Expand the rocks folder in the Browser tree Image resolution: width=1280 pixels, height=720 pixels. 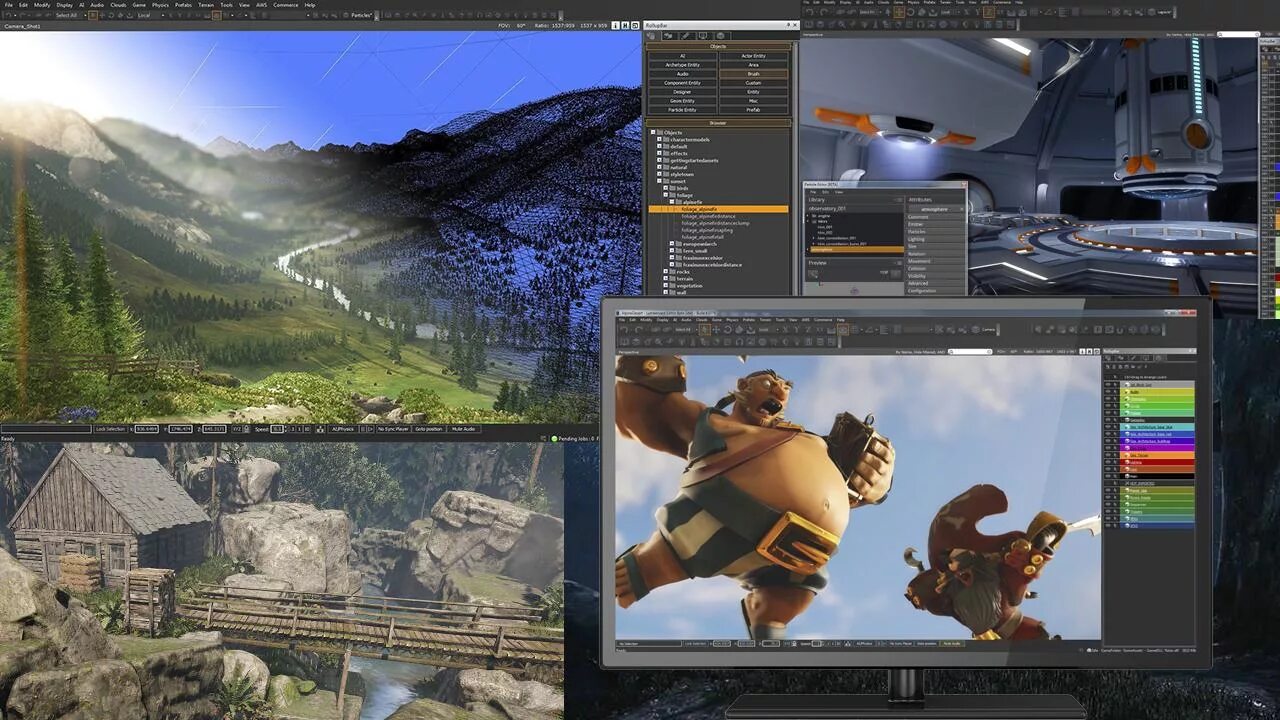coord(666,271)
